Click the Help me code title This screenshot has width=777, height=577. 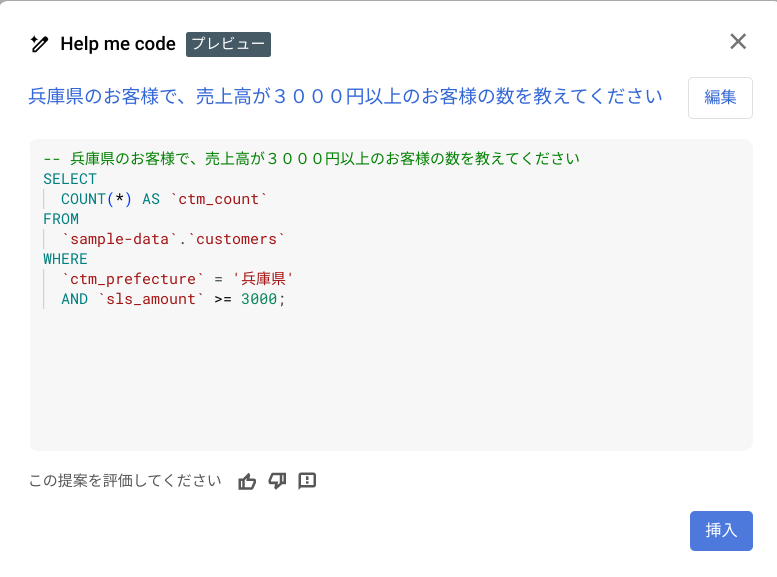(118, 44)
